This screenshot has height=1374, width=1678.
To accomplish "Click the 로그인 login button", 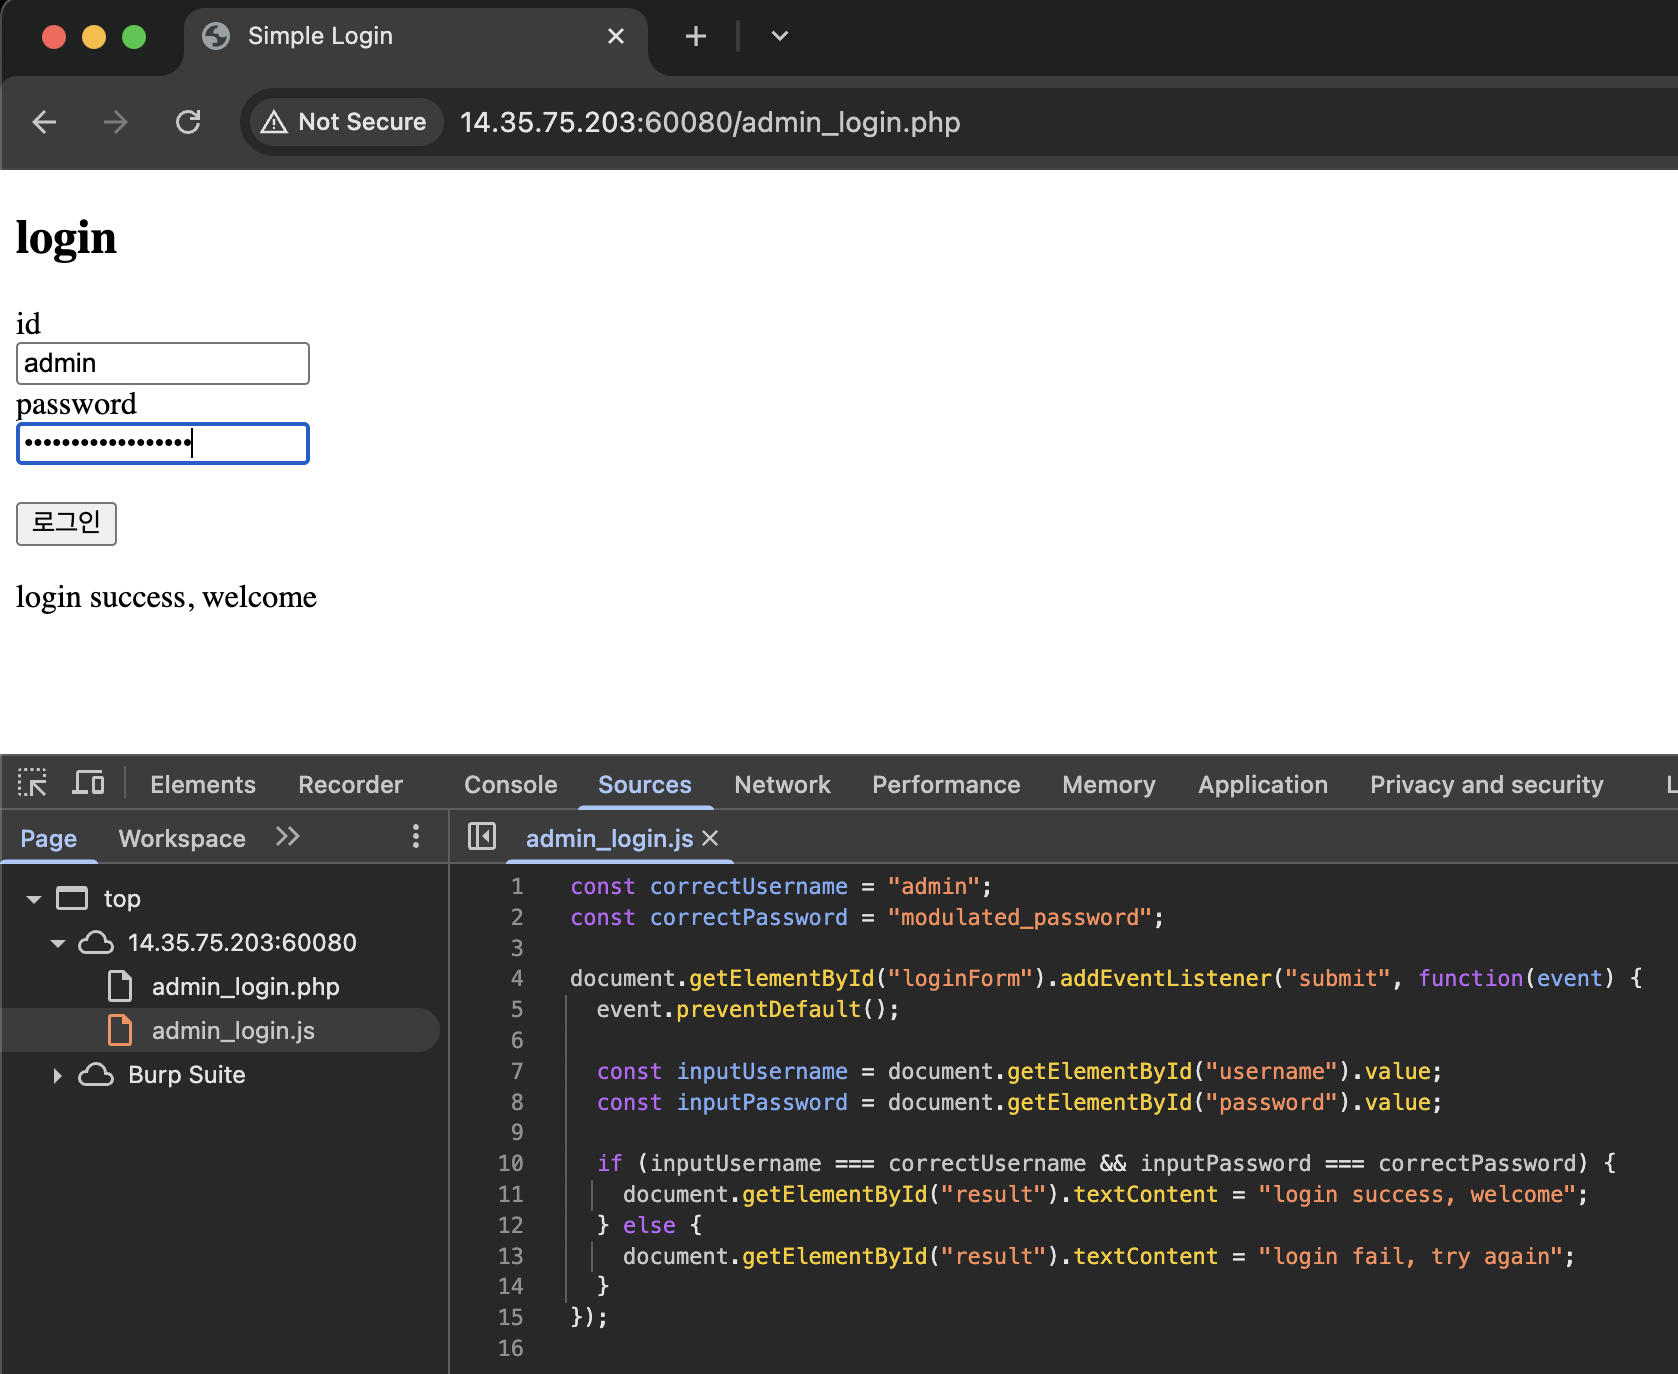I will click(x=66, y=523).
